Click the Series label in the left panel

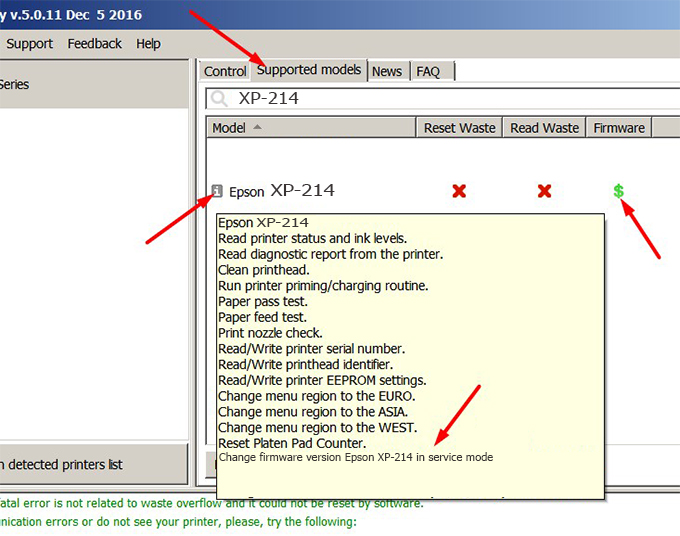[14, 85]
